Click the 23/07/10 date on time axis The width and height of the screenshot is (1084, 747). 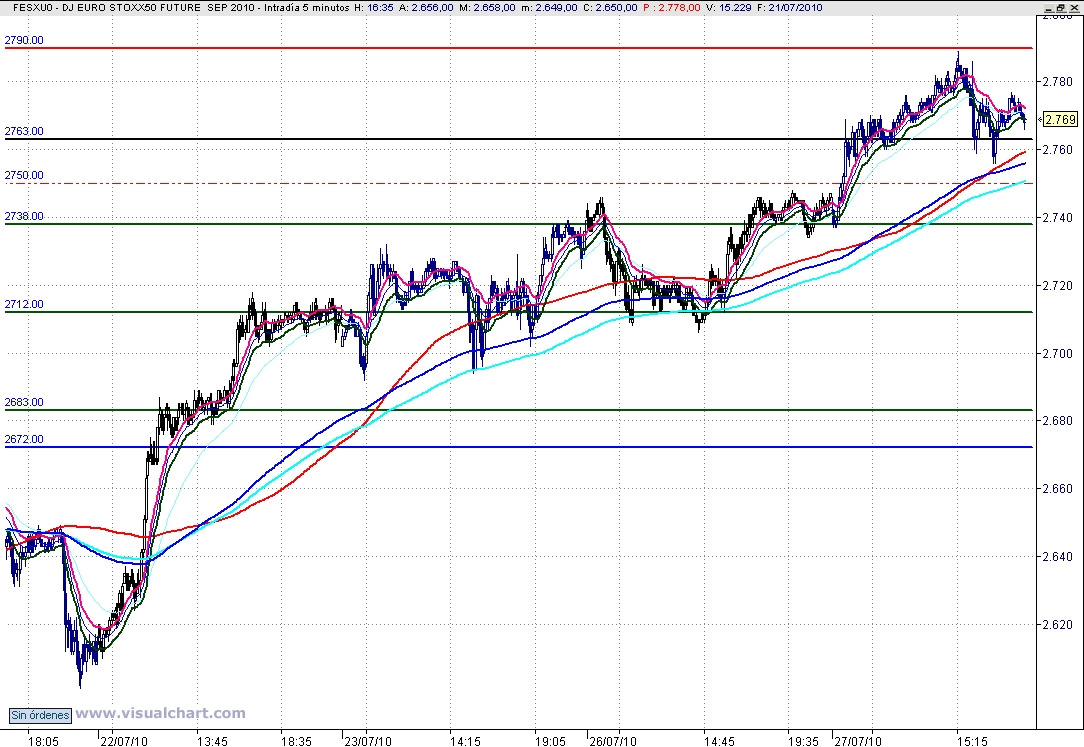click(x=368, y=741)
